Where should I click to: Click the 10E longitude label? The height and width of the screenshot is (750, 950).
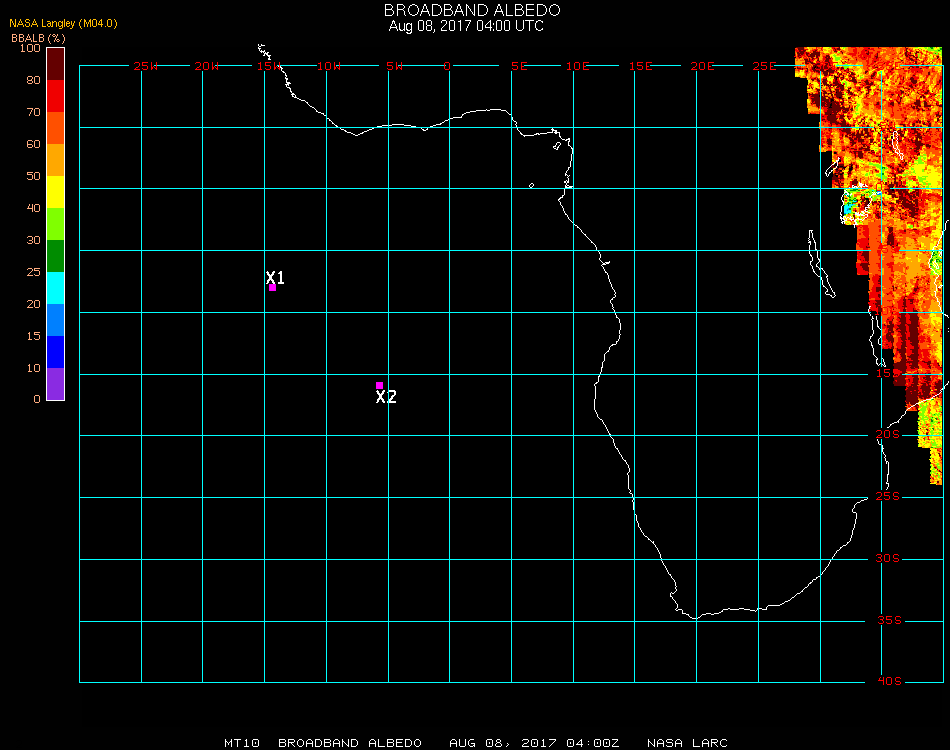577,66
